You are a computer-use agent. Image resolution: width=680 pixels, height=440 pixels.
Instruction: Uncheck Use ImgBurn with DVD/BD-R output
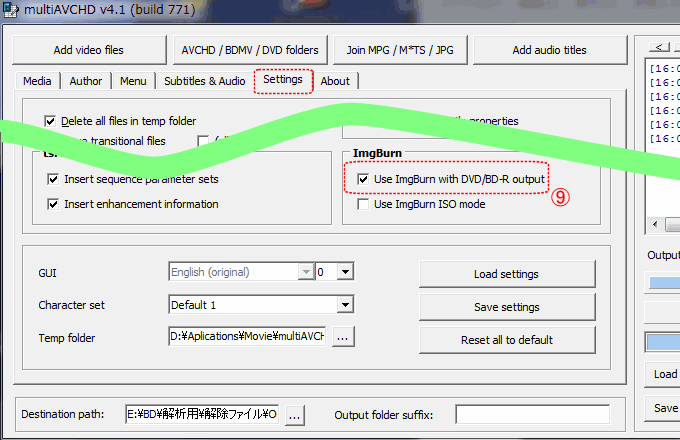[x=362, y=179]
